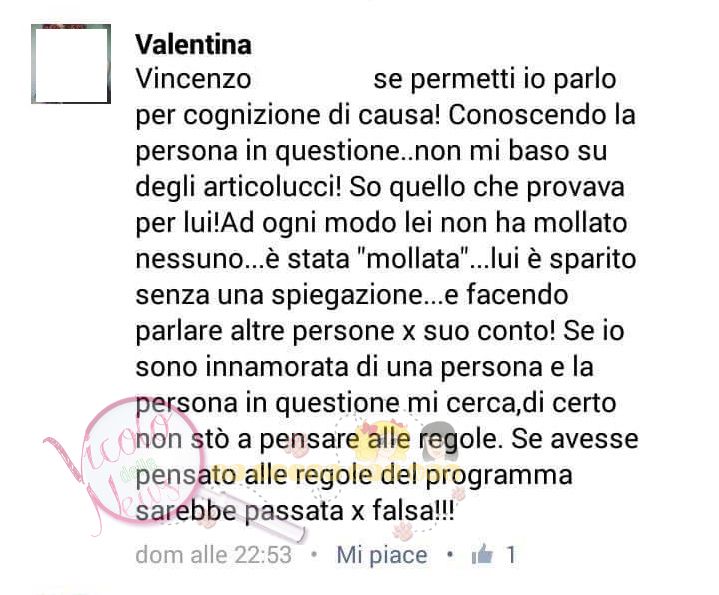Click the magnifying glass handle in watermark

click(x=257, y=516)
